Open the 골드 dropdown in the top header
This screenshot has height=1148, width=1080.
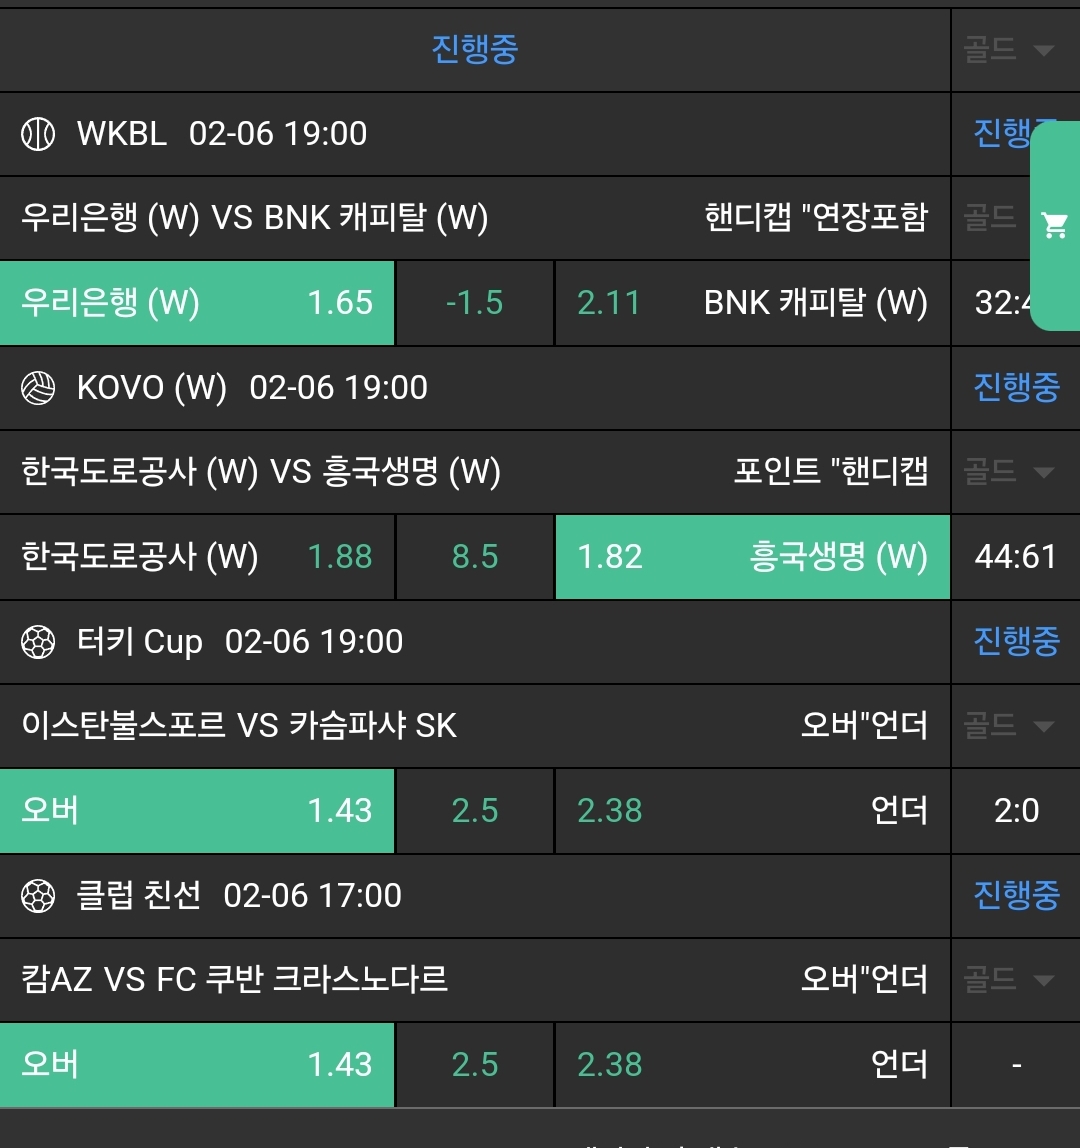tap(1010, 50)
